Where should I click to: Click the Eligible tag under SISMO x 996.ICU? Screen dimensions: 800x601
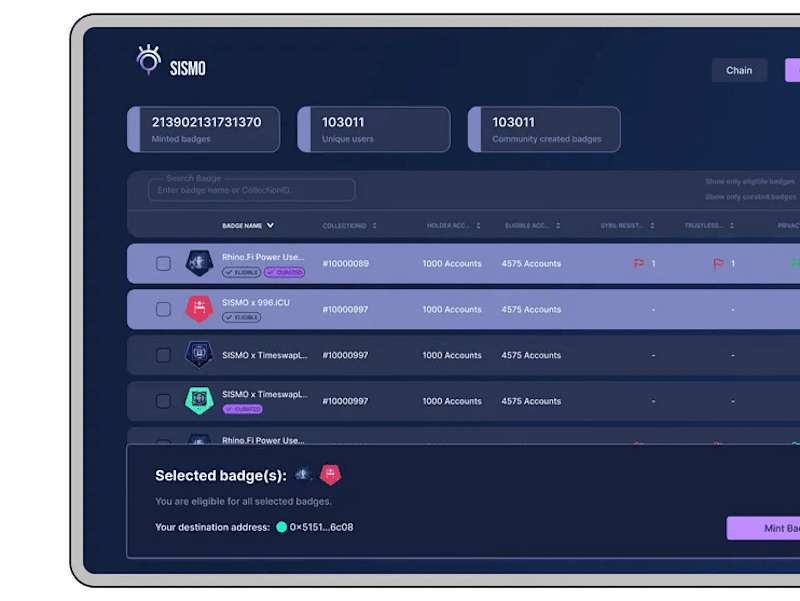[x=241, y=317]
